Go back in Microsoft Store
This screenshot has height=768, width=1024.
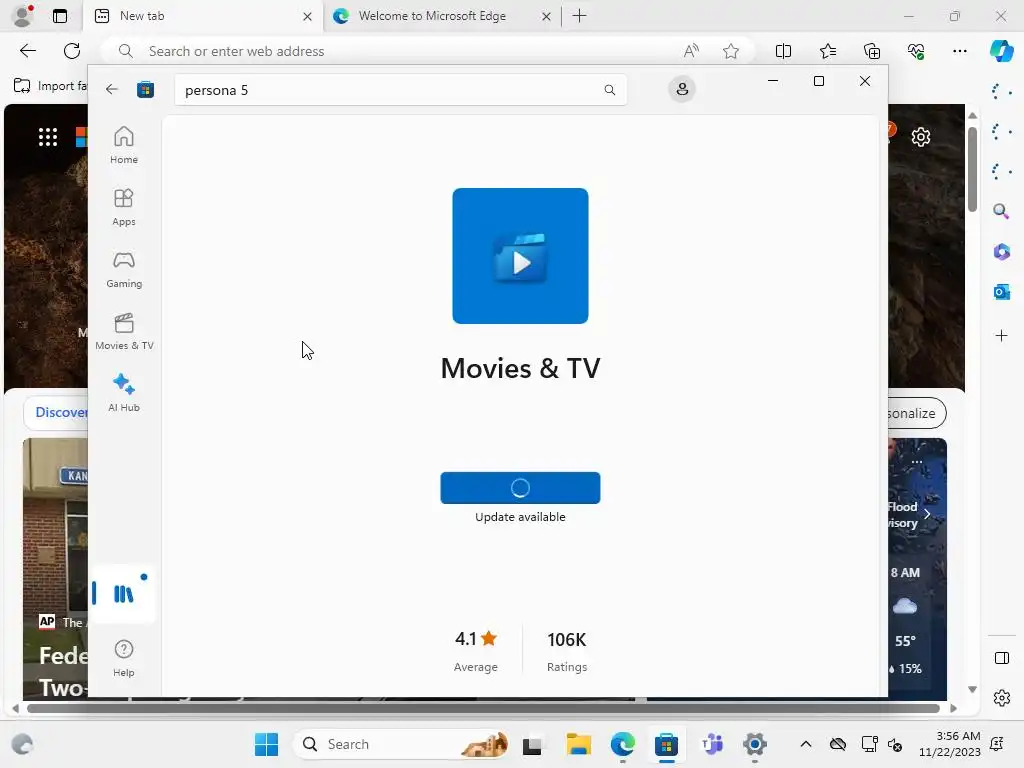112,89
